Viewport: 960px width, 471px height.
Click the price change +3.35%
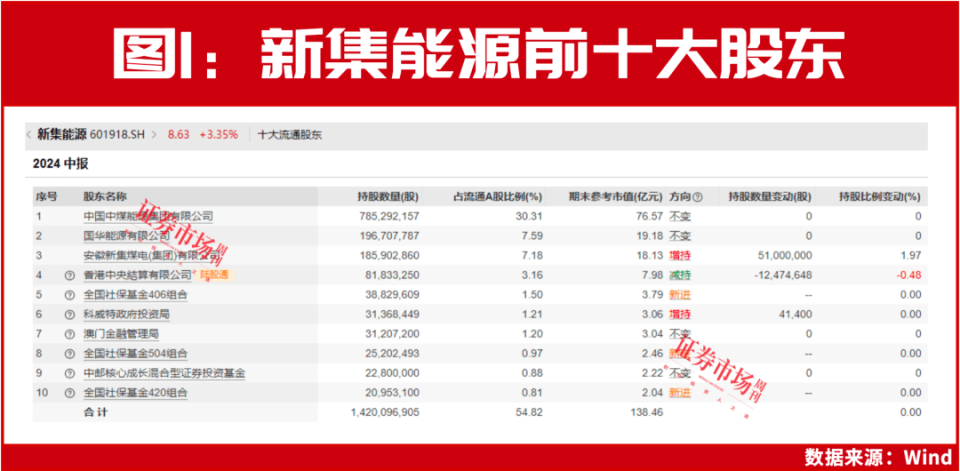coord(219,135)
